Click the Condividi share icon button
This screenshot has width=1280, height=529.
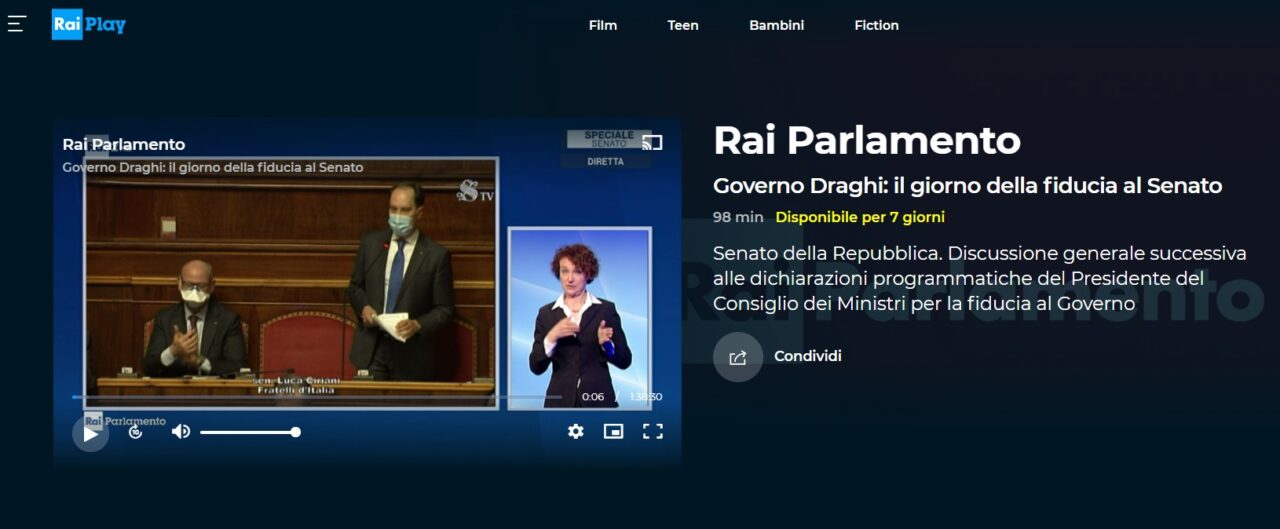point(738,357)
